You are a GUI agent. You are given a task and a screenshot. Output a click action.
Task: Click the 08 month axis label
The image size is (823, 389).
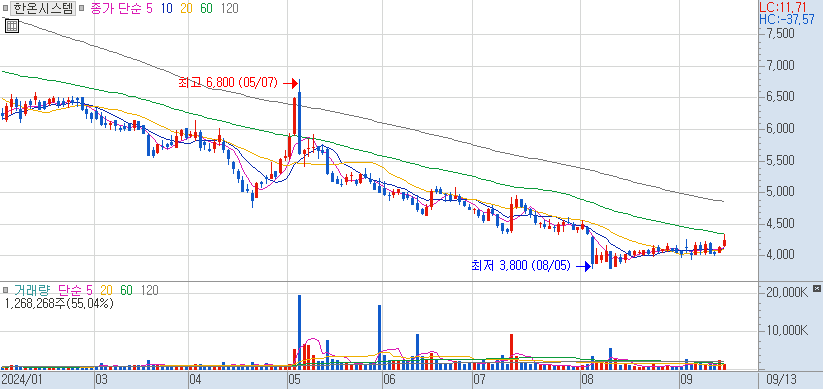(587, 379)
